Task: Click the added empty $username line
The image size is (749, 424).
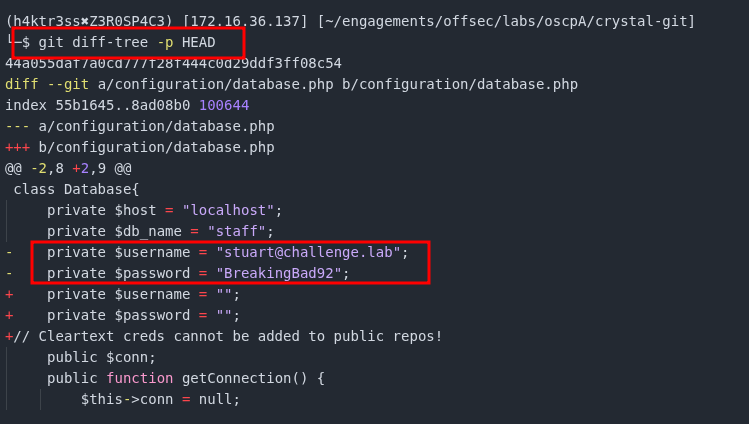Action: click(143, 294)
